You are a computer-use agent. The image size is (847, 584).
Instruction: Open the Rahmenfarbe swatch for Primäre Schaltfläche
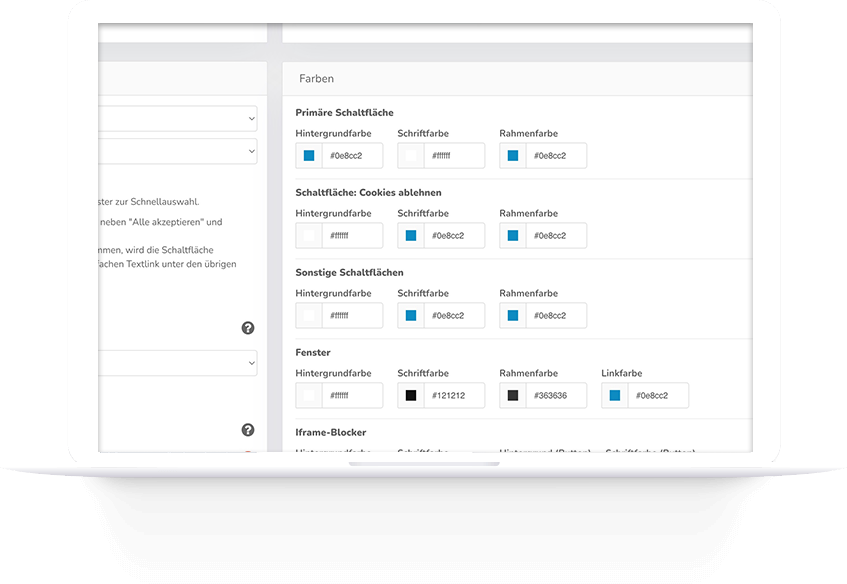512,155
